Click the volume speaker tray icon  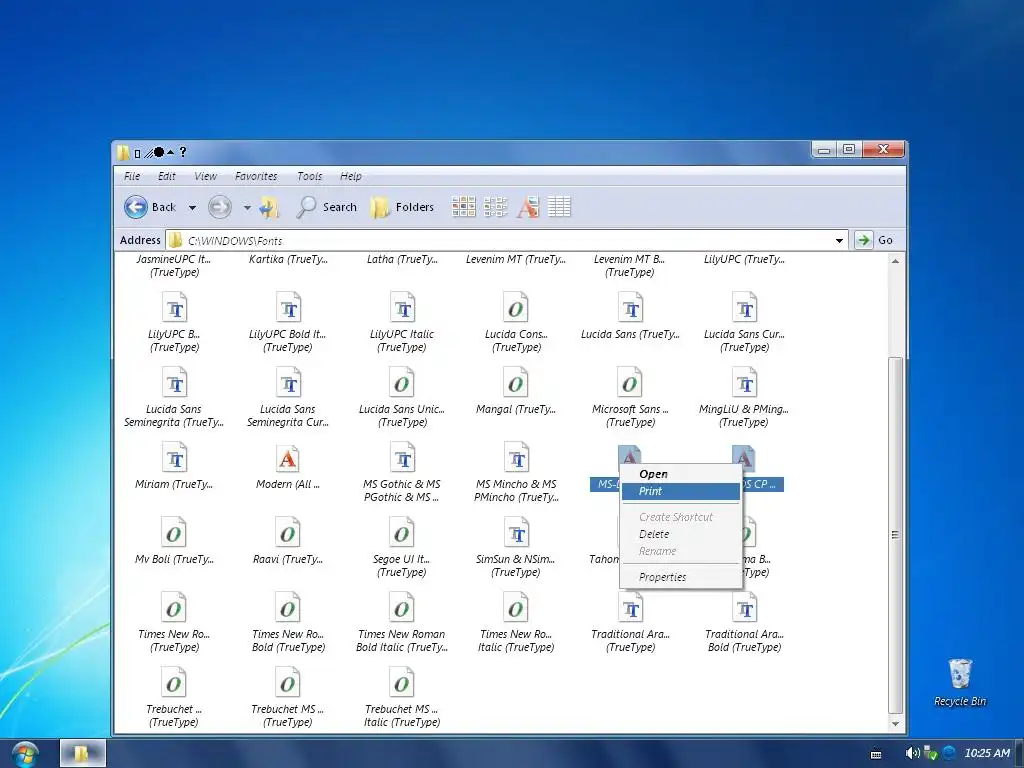[912, 753]
